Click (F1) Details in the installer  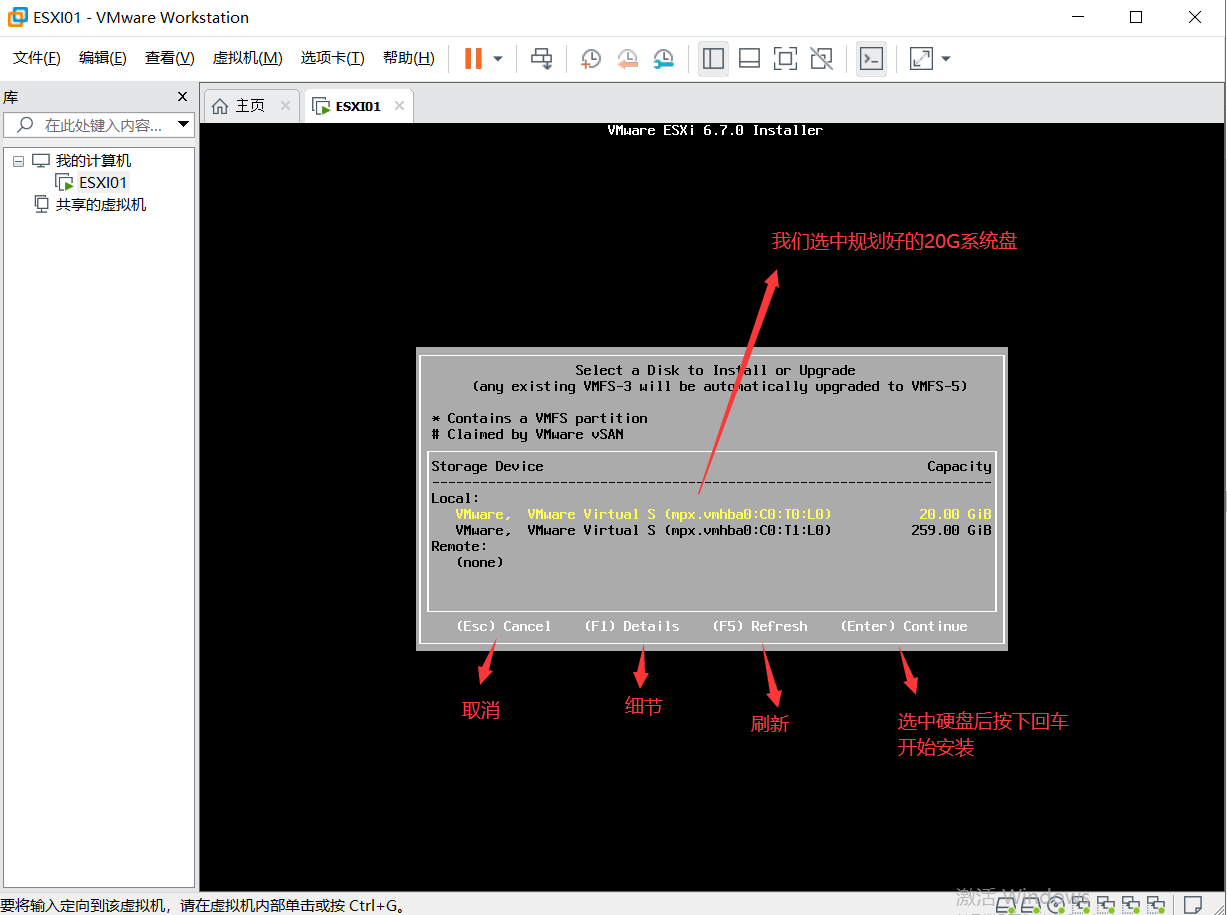[x=632, y=626]
